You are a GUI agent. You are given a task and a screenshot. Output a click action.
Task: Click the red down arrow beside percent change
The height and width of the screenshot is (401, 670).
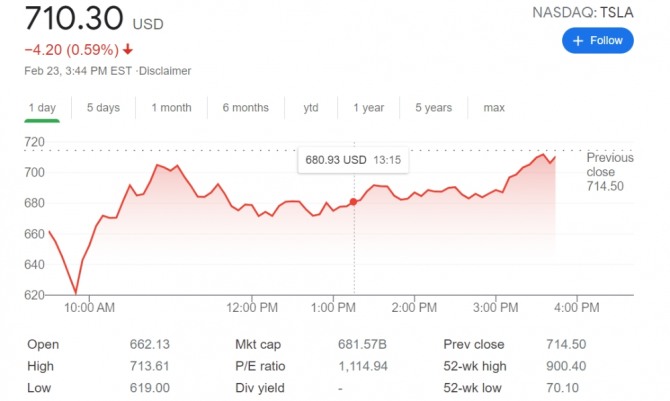[128, 49]
